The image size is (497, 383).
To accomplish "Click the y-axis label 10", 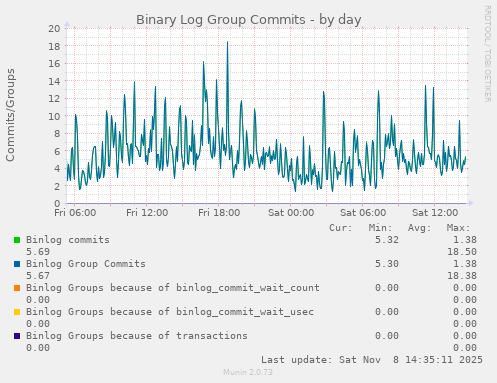I will [x=54, y=116].
